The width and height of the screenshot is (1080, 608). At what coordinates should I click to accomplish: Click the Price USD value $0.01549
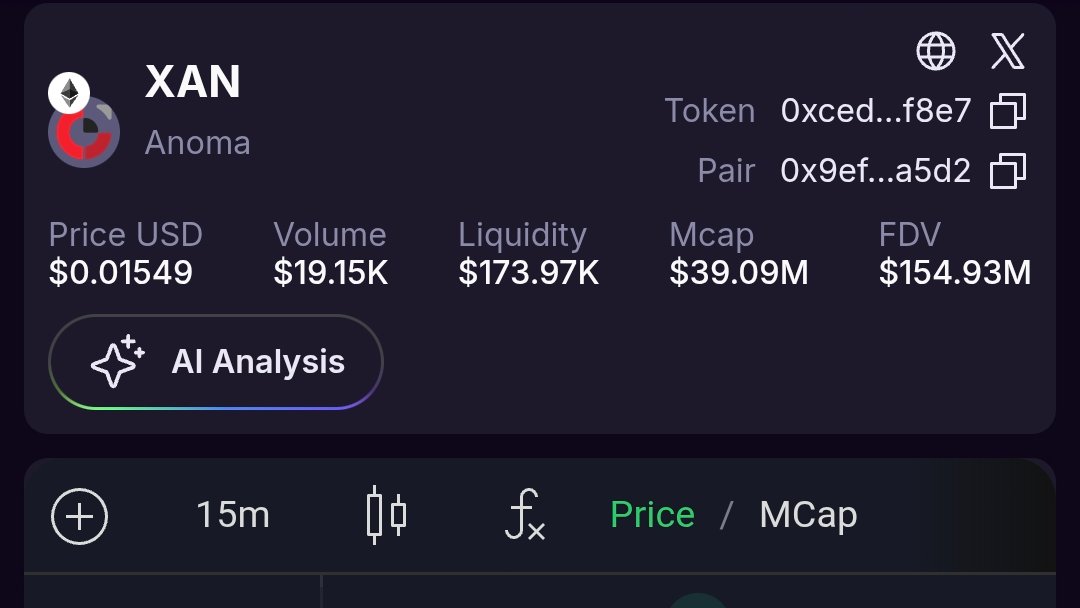coord(121,273)
